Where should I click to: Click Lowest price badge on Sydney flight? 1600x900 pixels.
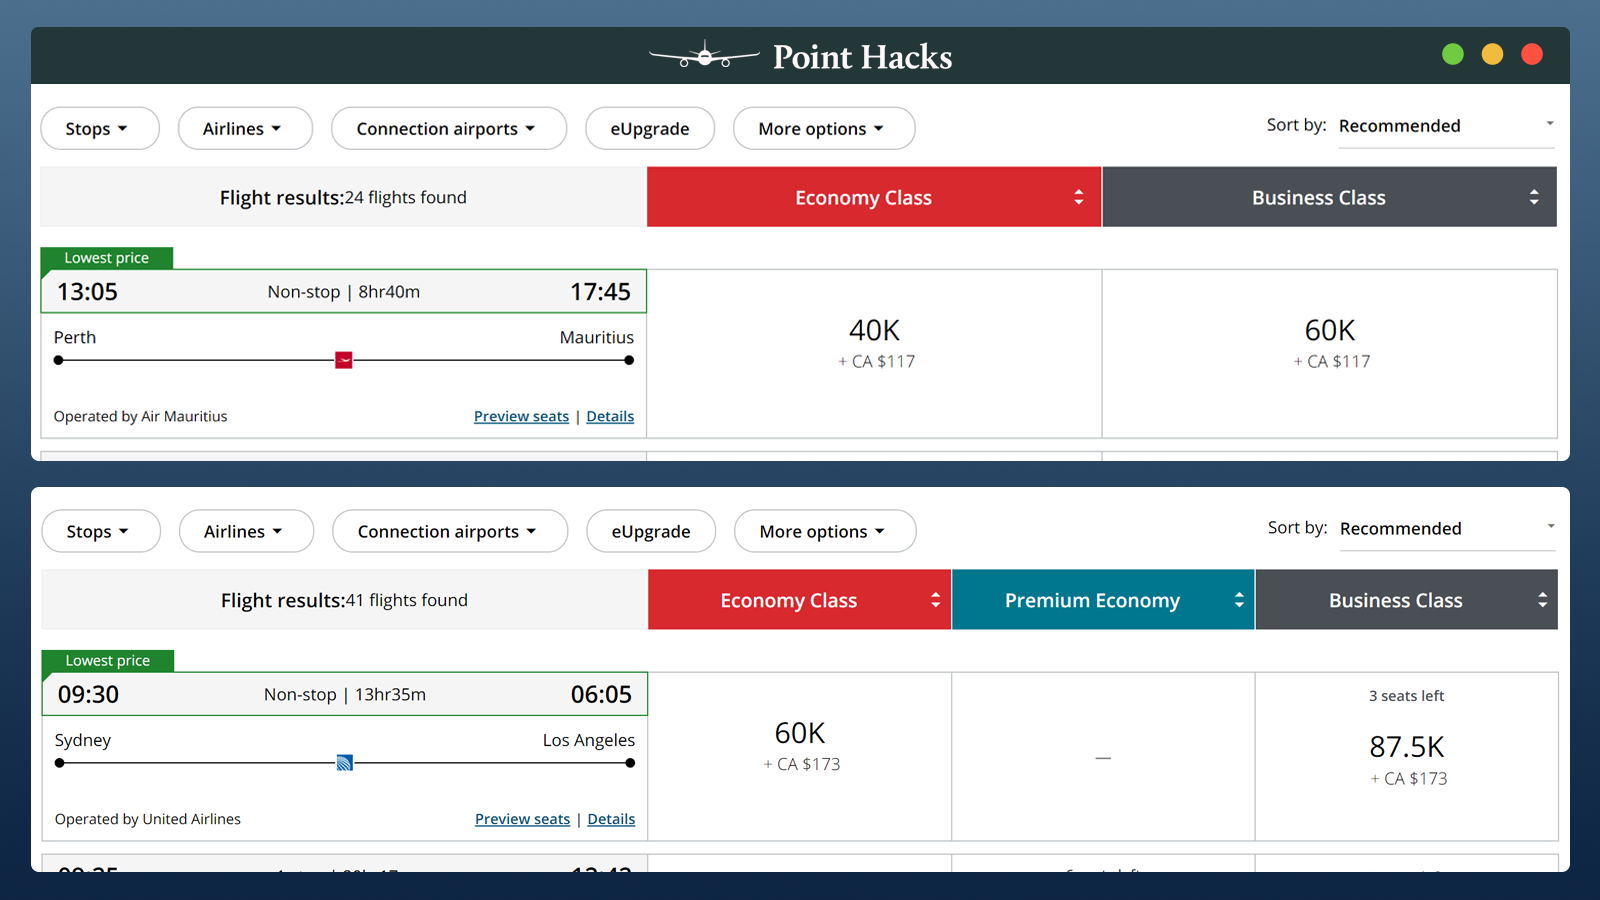point(108,661)
